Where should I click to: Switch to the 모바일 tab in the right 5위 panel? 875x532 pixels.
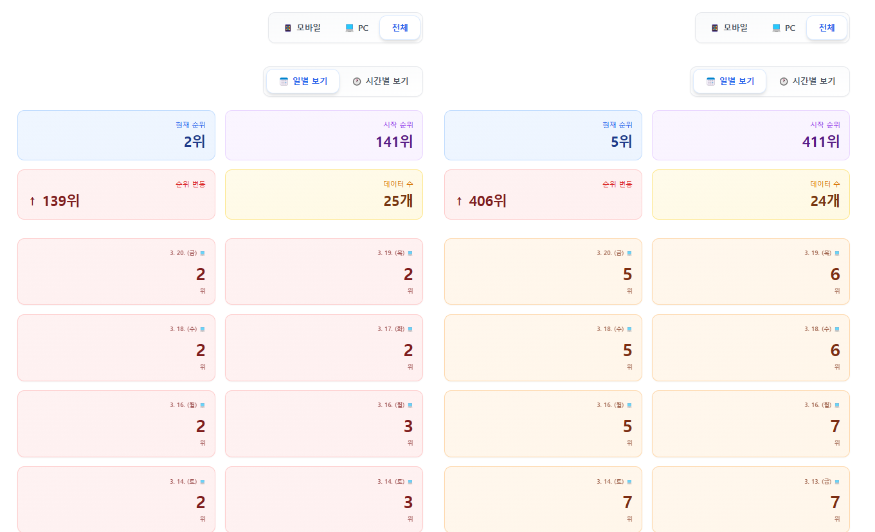(729, 28)
